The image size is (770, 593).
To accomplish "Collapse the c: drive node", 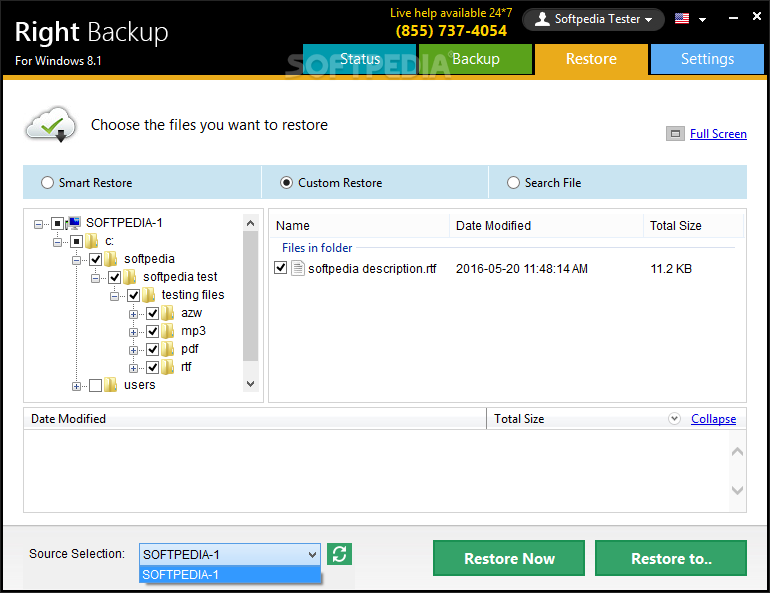I will (57, 243).
